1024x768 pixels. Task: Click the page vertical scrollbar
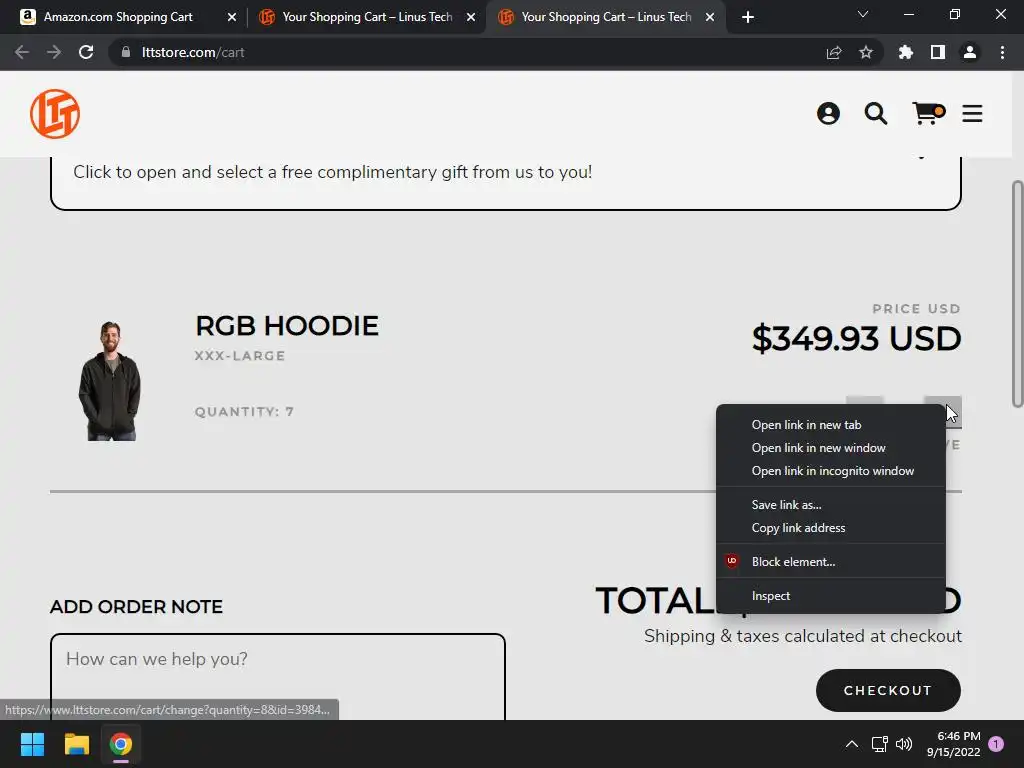click(1017, 294)
